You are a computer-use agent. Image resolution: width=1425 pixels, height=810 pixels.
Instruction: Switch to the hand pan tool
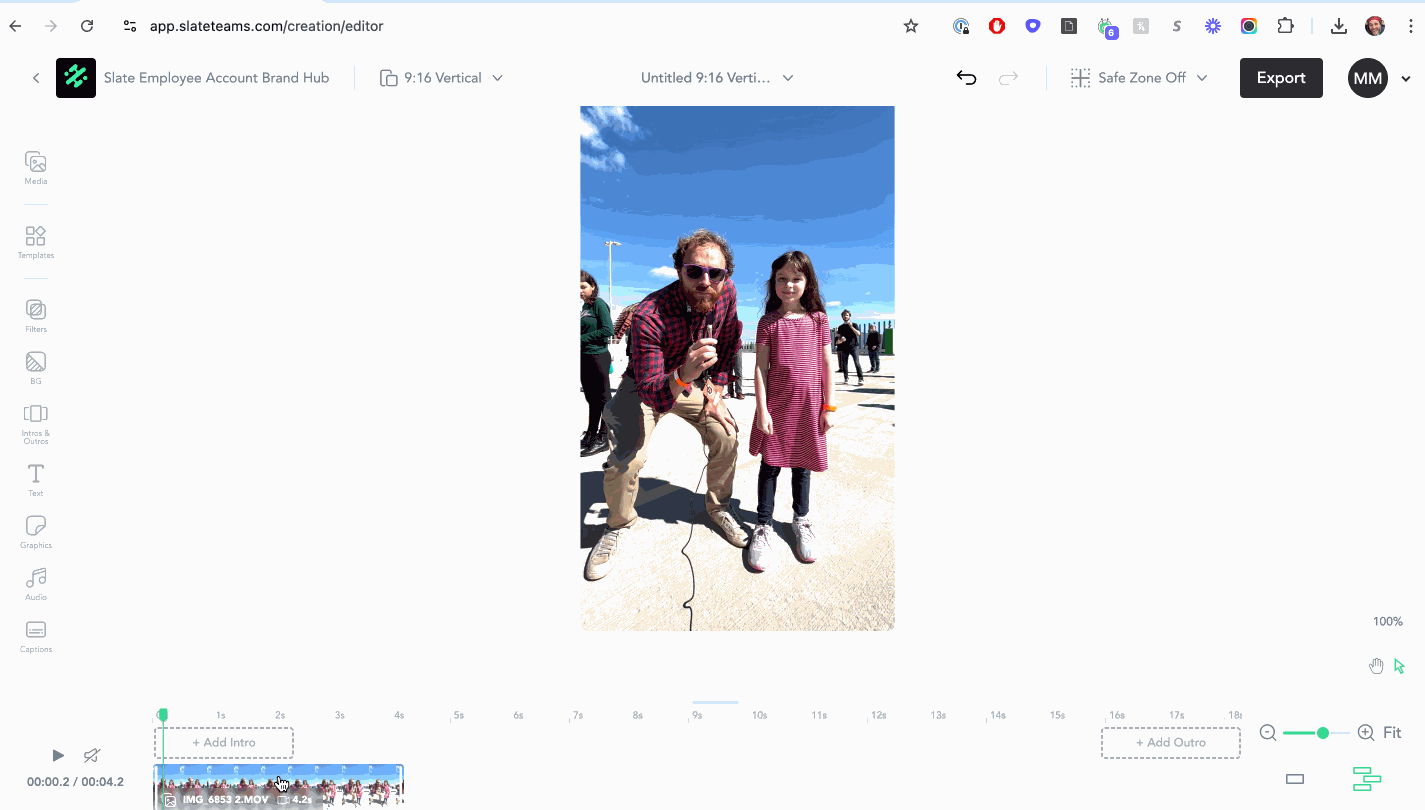click(x=1376, y=666)
